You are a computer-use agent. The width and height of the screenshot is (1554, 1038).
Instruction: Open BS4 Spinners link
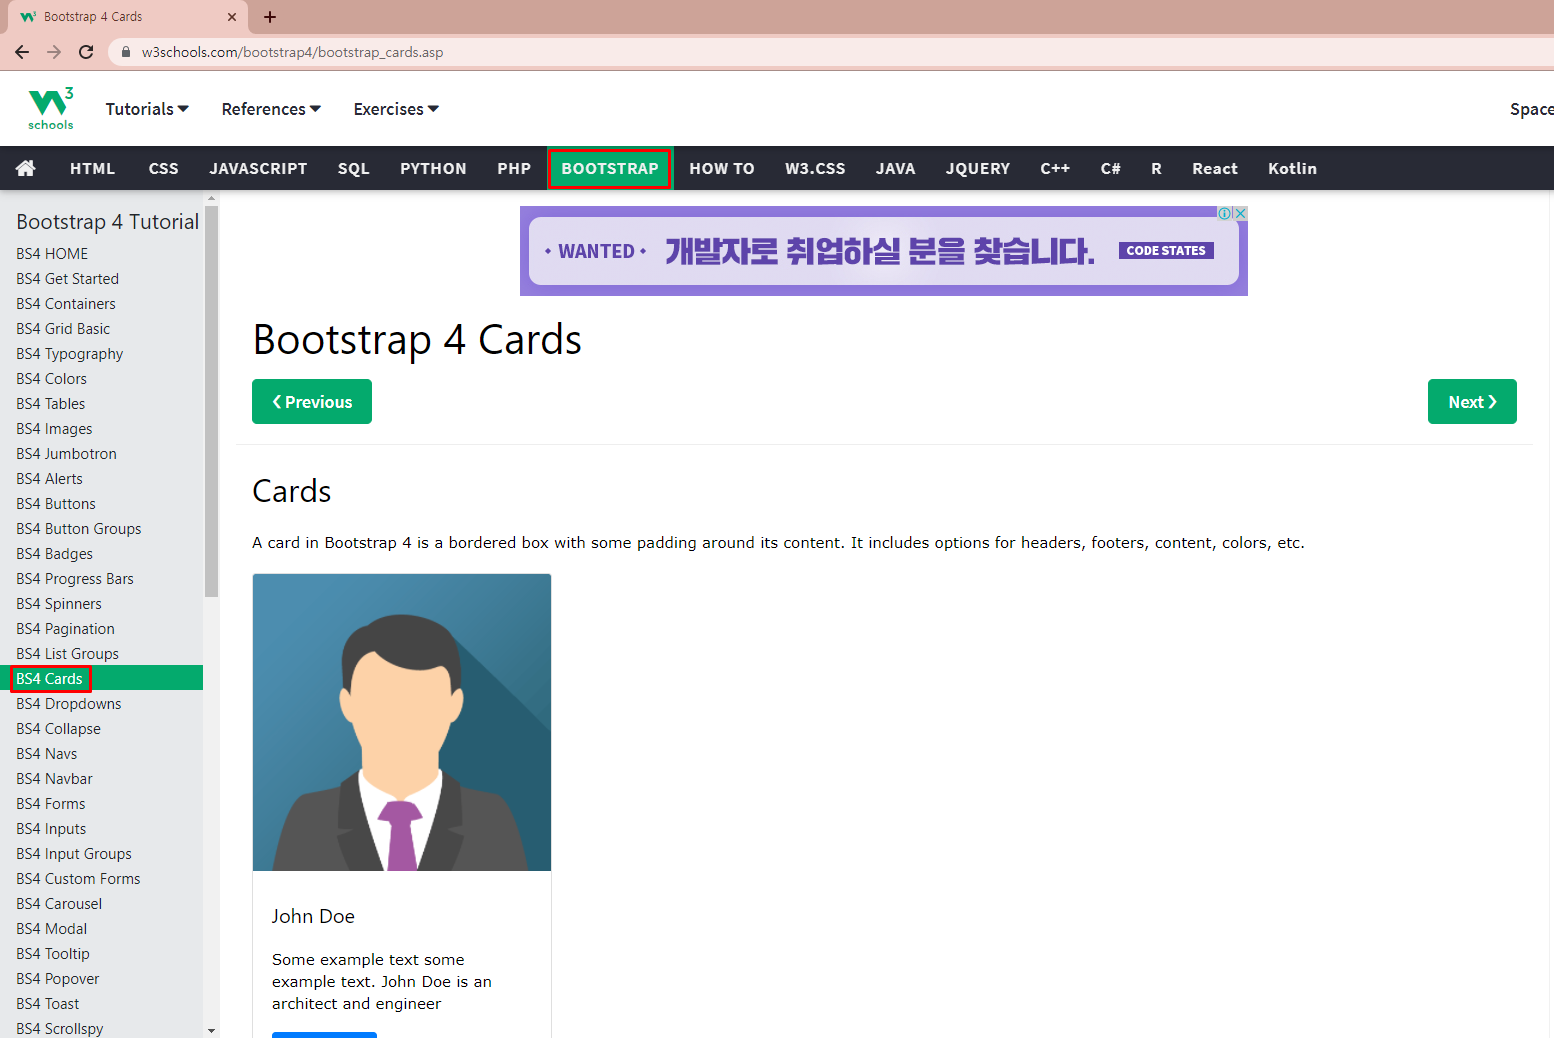tap(59, 604)
